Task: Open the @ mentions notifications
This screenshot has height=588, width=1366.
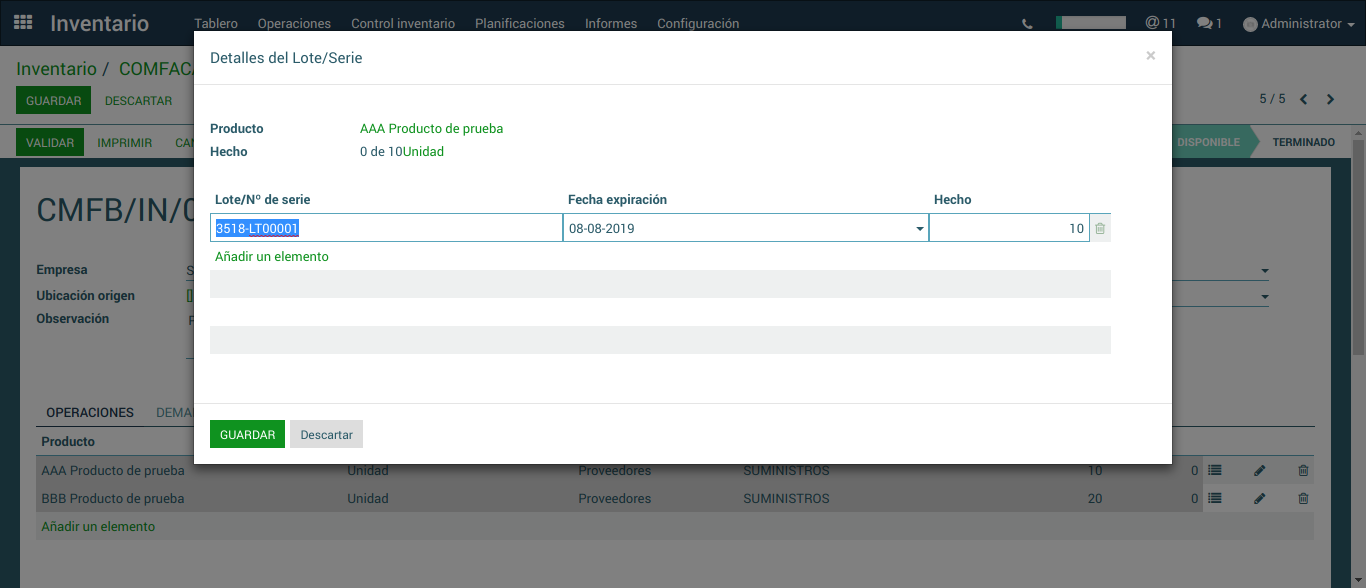Action: click(1160, 23)
